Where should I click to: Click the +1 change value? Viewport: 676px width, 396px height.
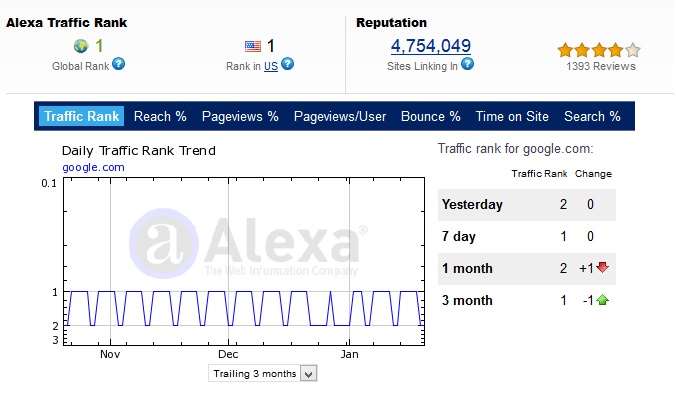pos(586,268)
